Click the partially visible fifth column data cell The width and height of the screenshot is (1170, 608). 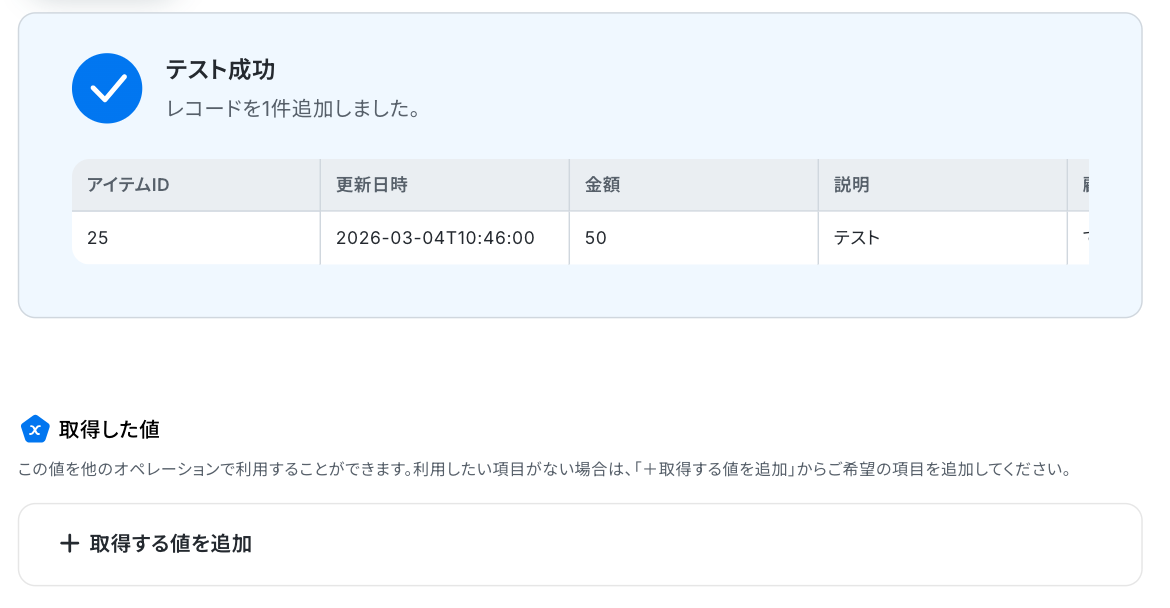coord(1079,238)
